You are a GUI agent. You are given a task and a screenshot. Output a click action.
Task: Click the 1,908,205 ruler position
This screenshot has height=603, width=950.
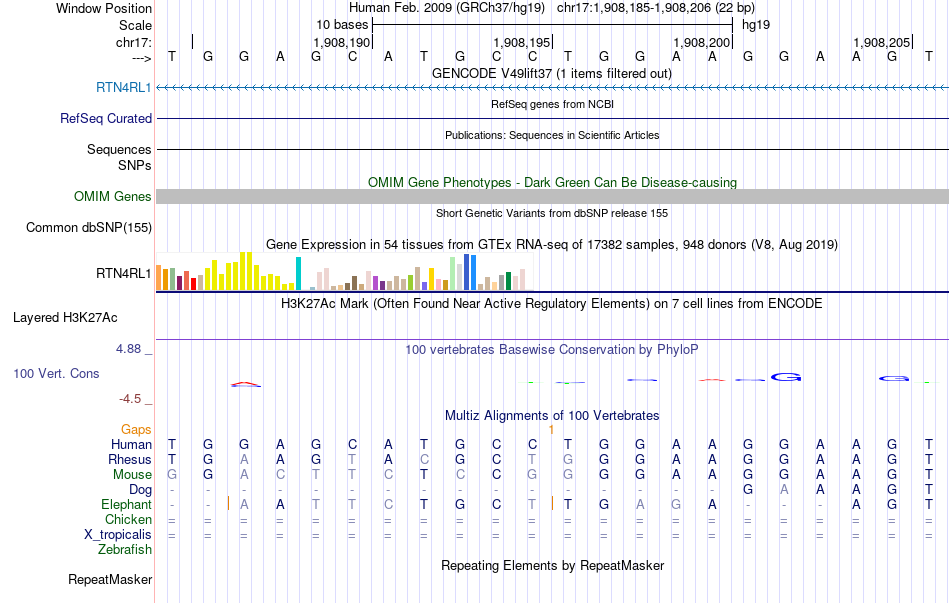point(882,42)
